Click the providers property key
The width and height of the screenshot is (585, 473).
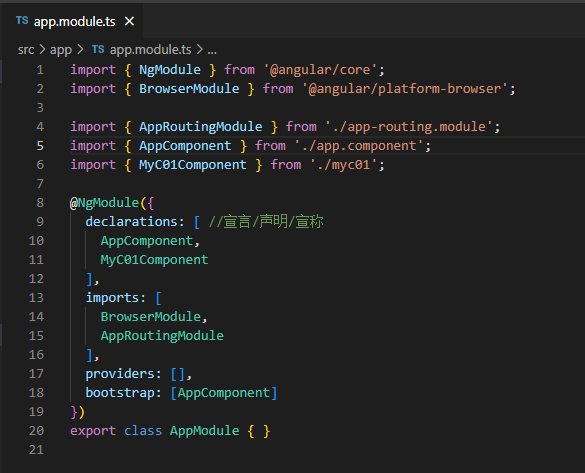tap(120, 374)
